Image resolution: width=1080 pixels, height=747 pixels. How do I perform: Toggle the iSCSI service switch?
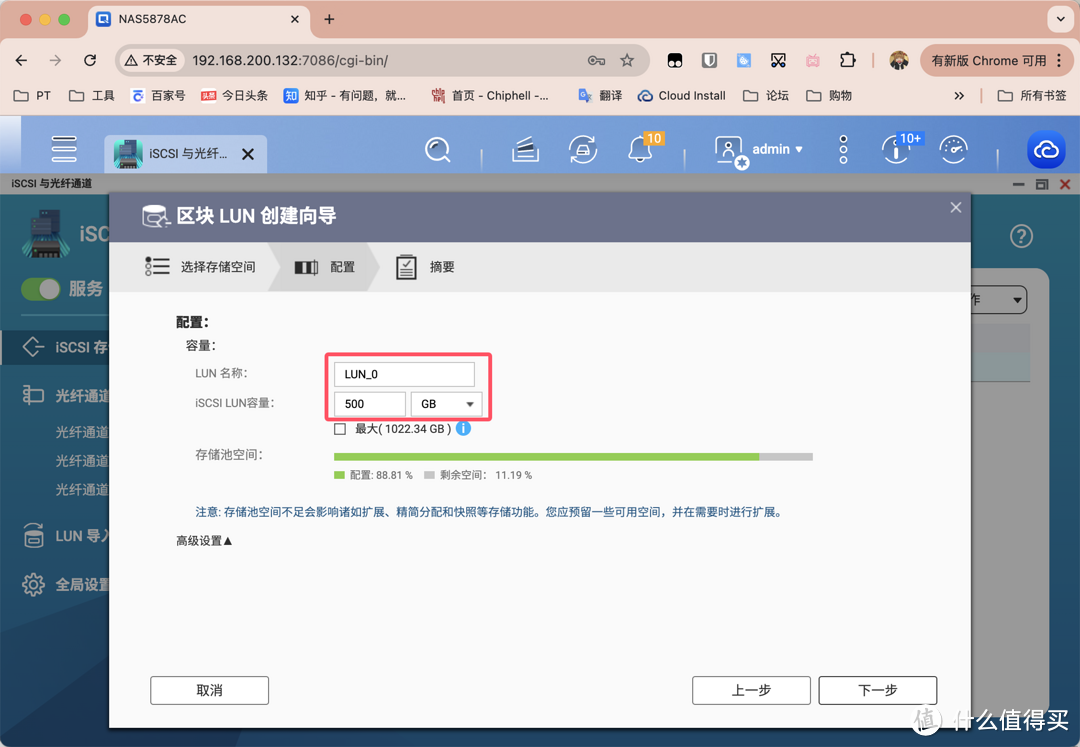41,288
